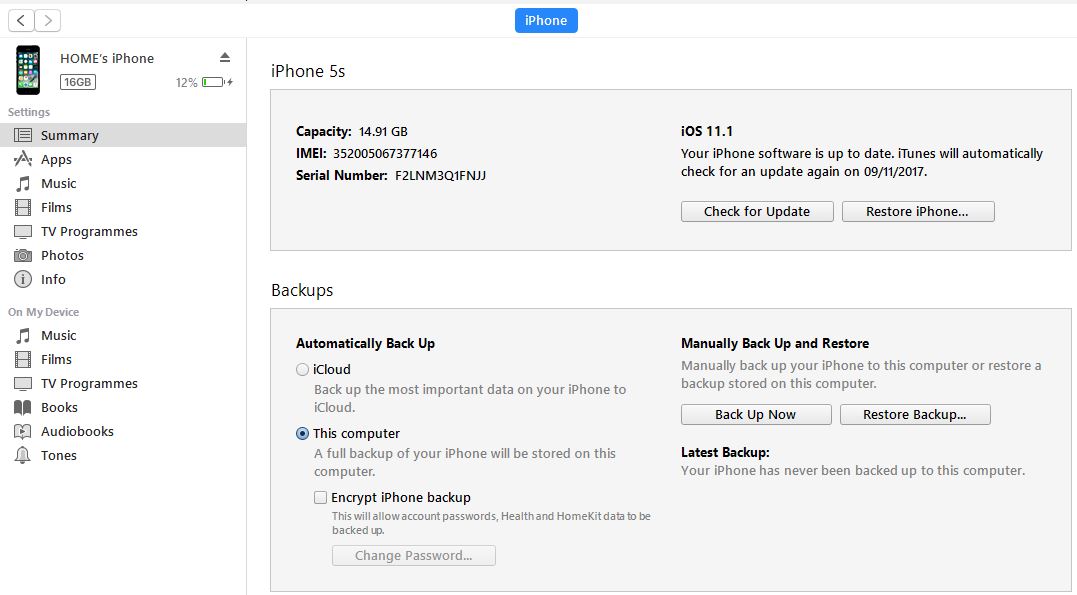
Task: Eject HOME's iPhone
Action: point(225,57)
